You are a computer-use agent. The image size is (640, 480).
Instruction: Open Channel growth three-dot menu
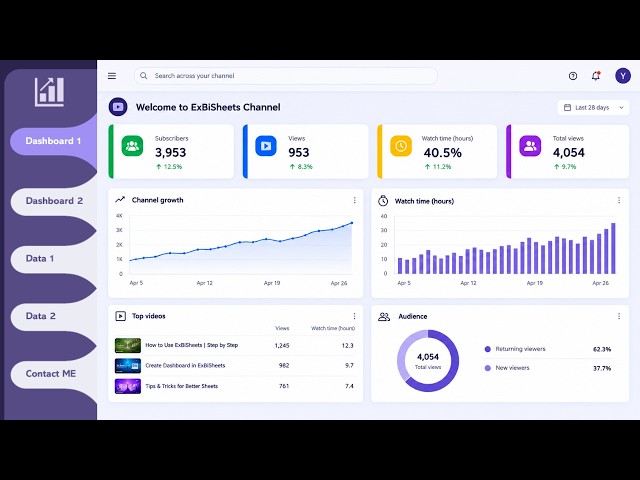[354, 200]
